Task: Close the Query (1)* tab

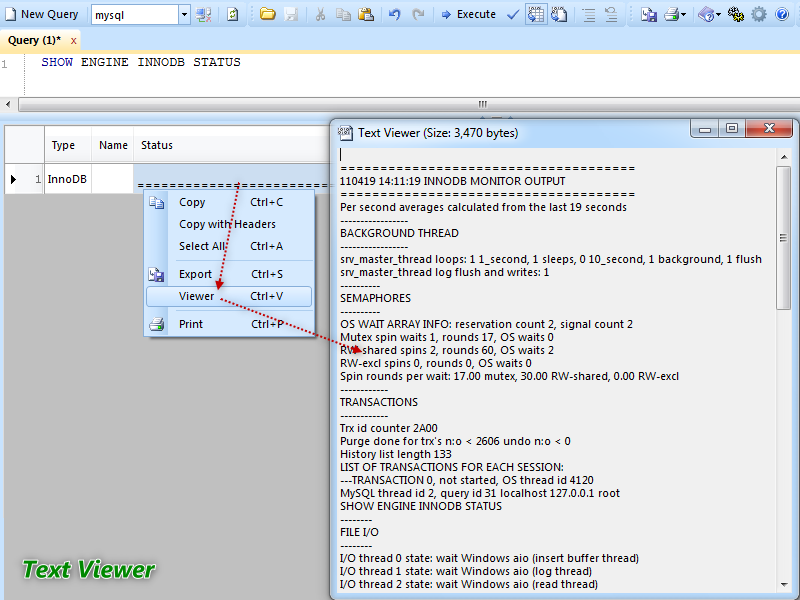Action: 73,41
